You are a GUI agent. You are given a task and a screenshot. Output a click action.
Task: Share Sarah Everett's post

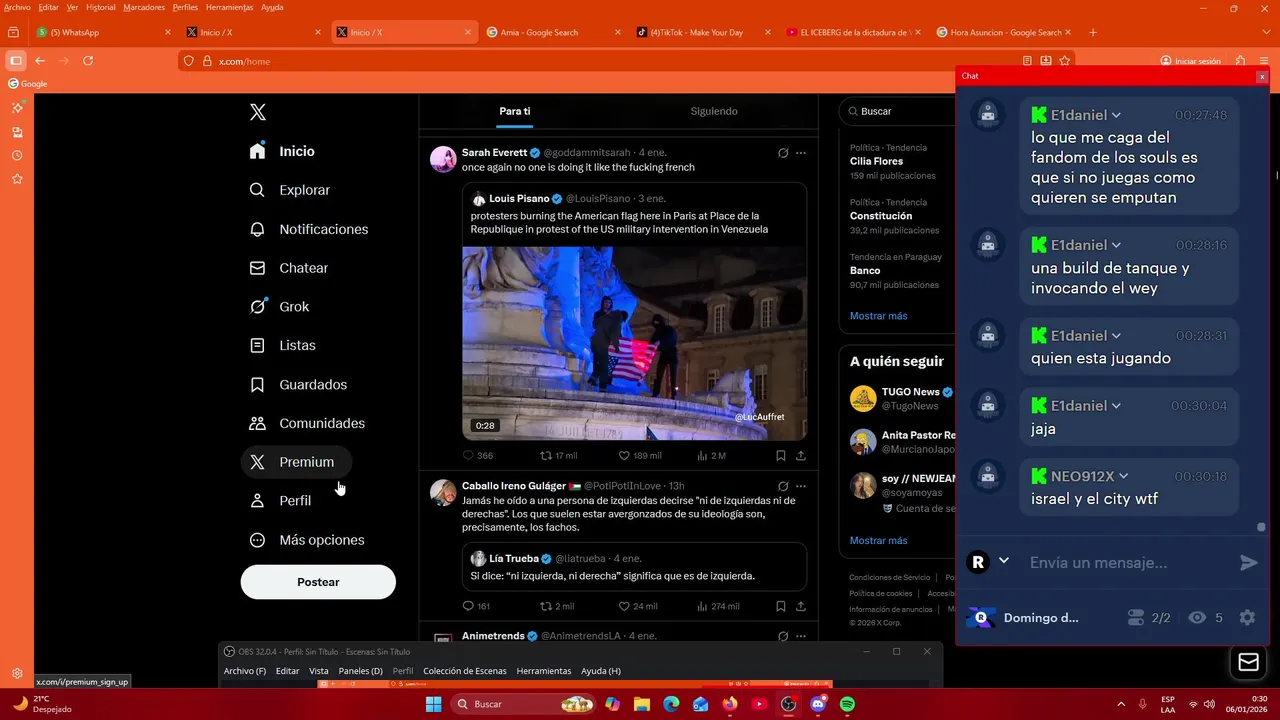[x=800, y=455]
